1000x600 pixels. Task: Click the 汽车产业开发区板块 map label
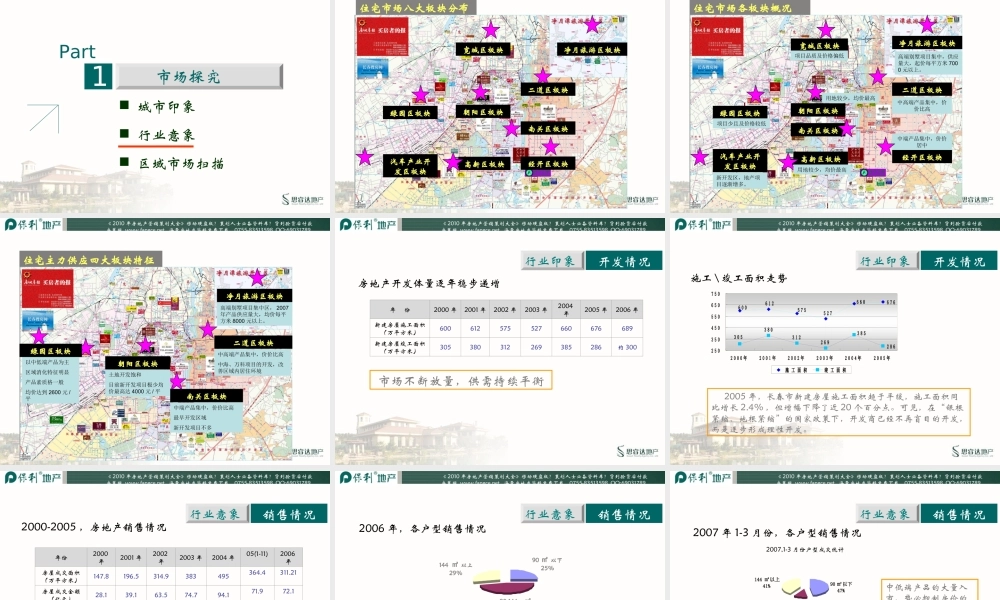[x=411, y=166]
